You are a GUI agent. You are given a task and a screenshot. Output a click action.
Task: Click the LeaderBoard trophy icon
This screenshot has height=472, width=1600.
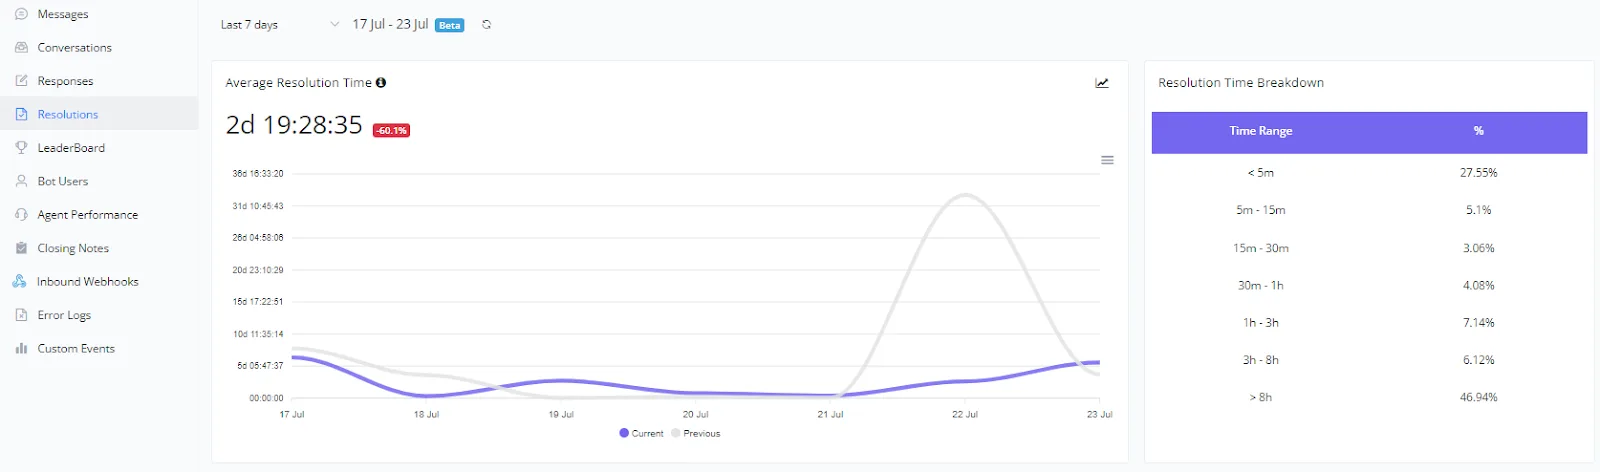21,148
